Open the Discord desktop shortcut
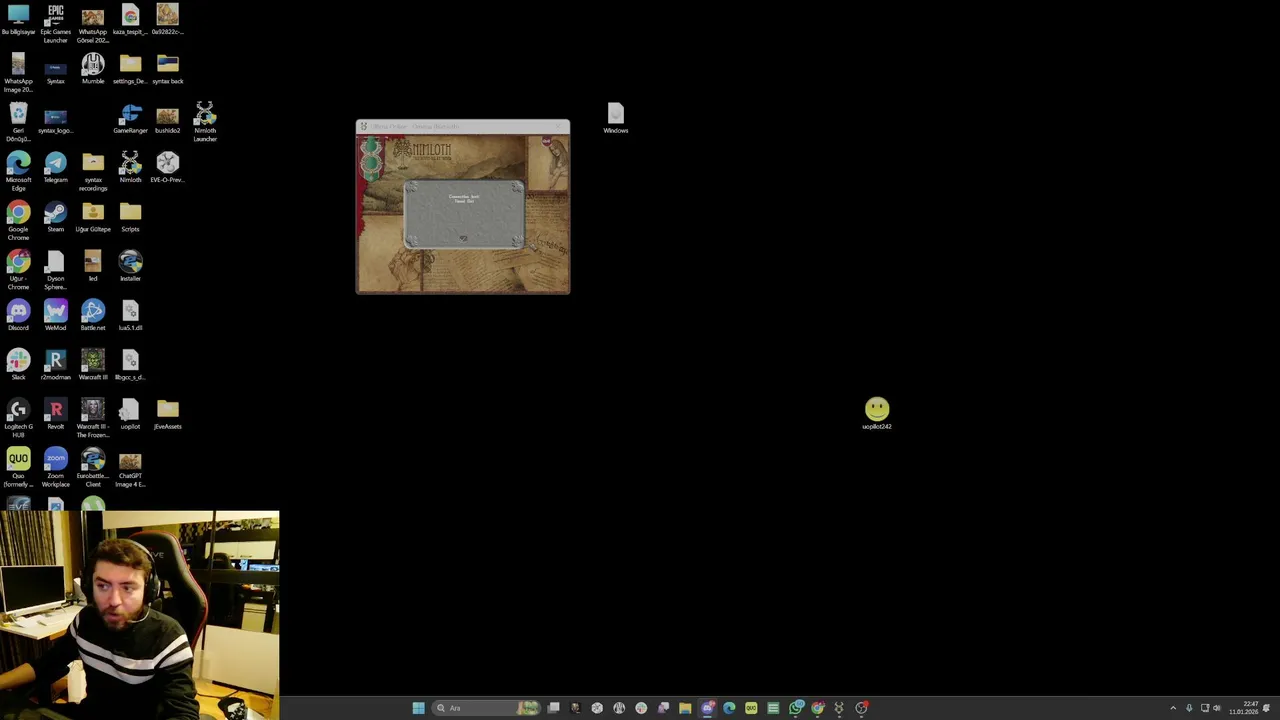The height and width of the screenshot is (720, 1280). (x=18, y=316)
